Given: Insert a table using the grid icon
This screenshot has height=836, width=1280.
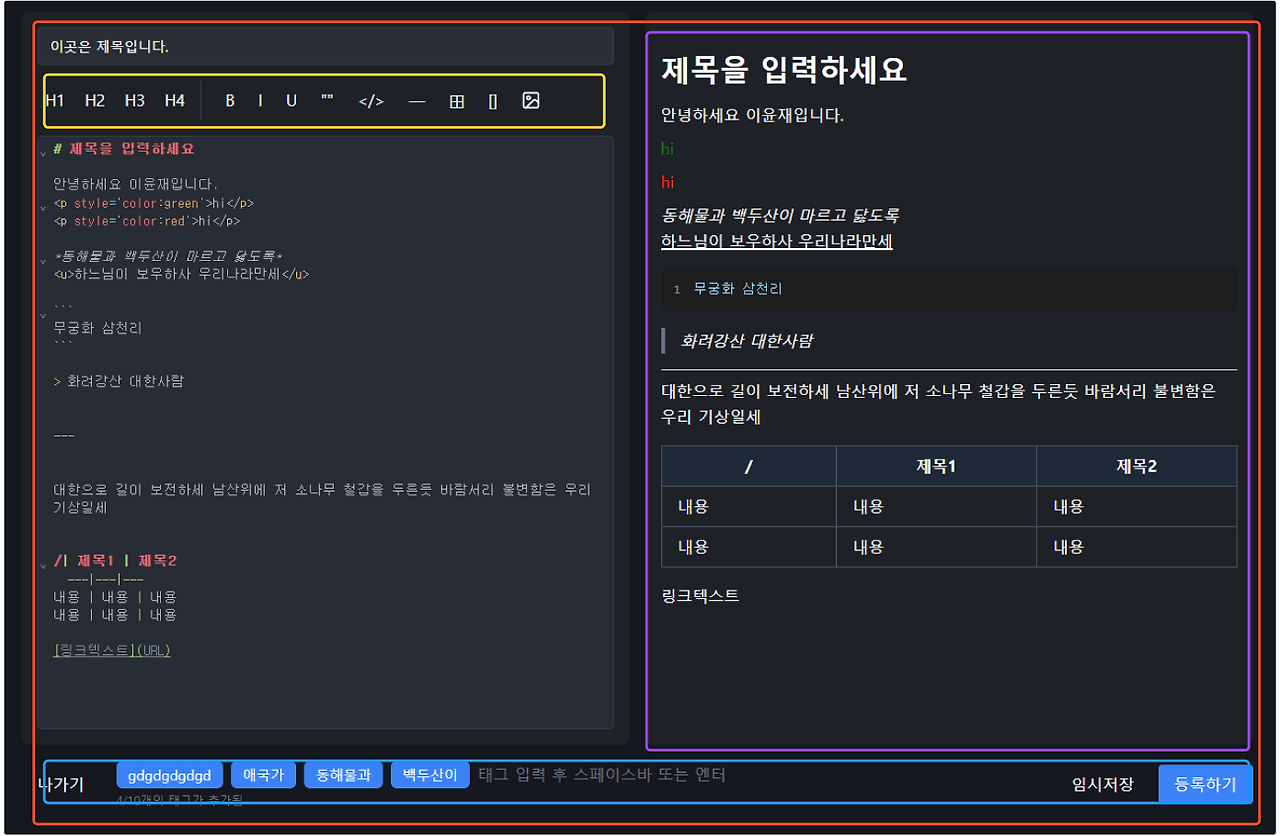Looking at the screenshot, I should pyautogui.click(x=457, y=100).
